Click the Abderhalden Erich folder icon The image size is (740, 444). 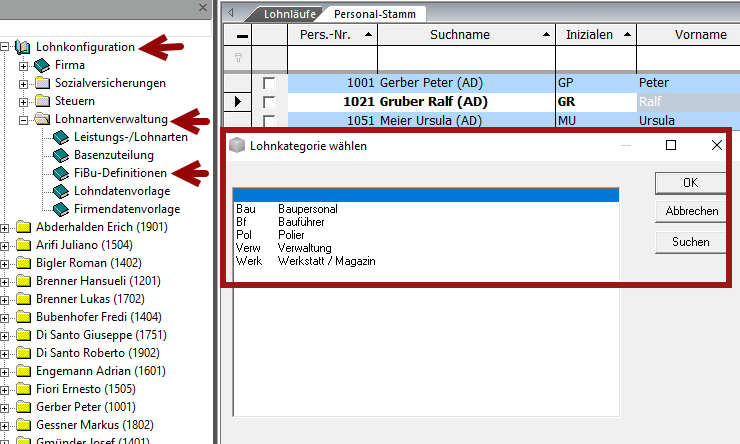23,227
